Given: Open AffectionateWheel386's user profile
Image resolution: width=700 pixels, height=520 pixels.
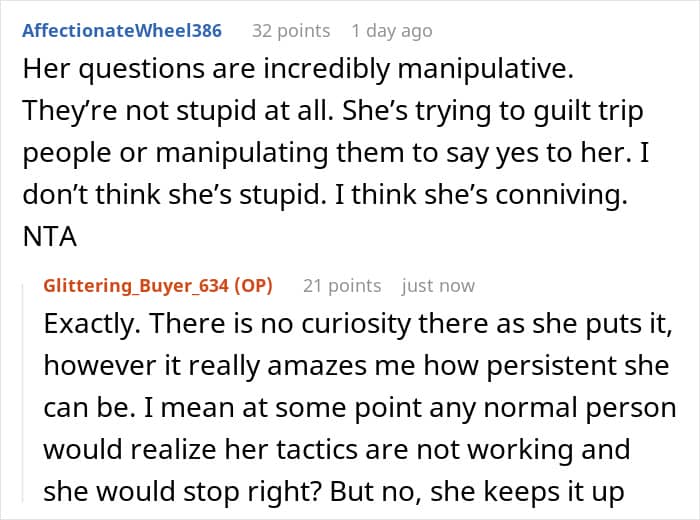Looking at the screenshot, I should 122,31.
